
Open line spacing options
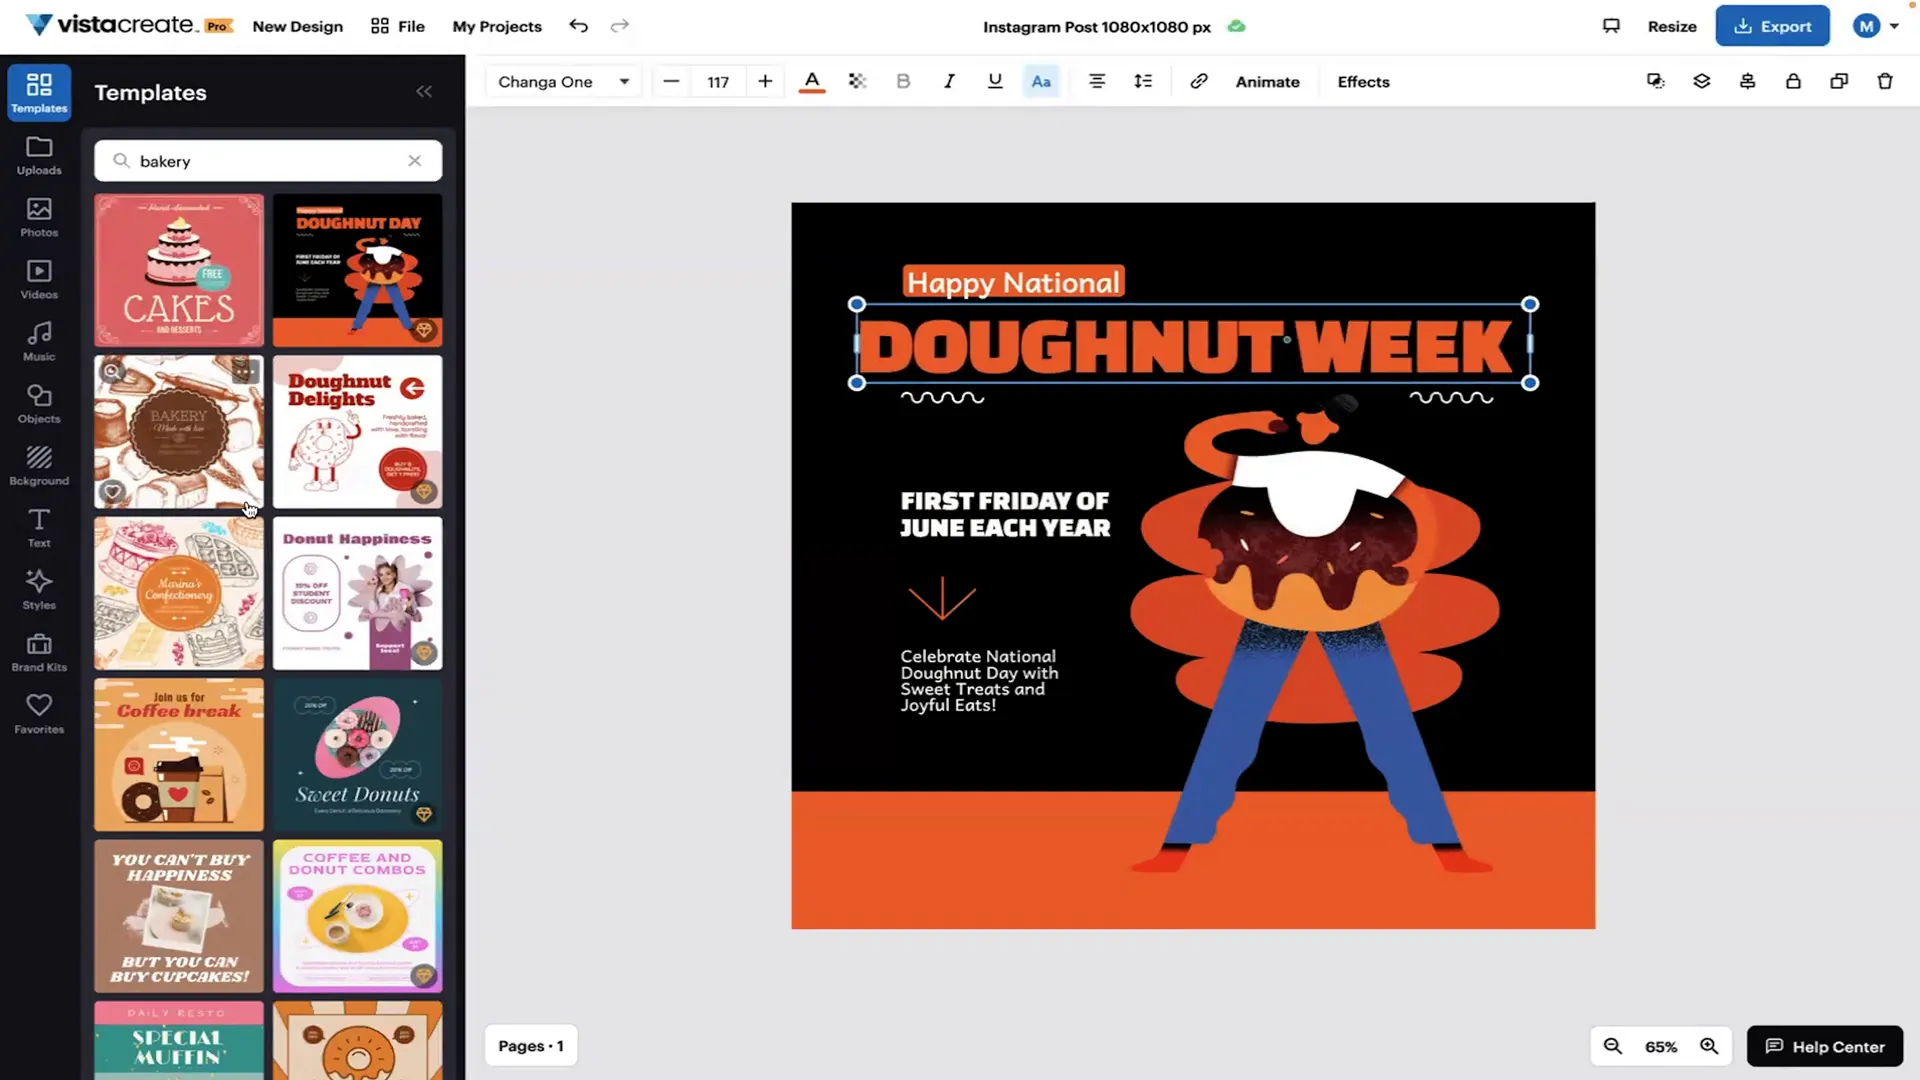coord(1143,82)
